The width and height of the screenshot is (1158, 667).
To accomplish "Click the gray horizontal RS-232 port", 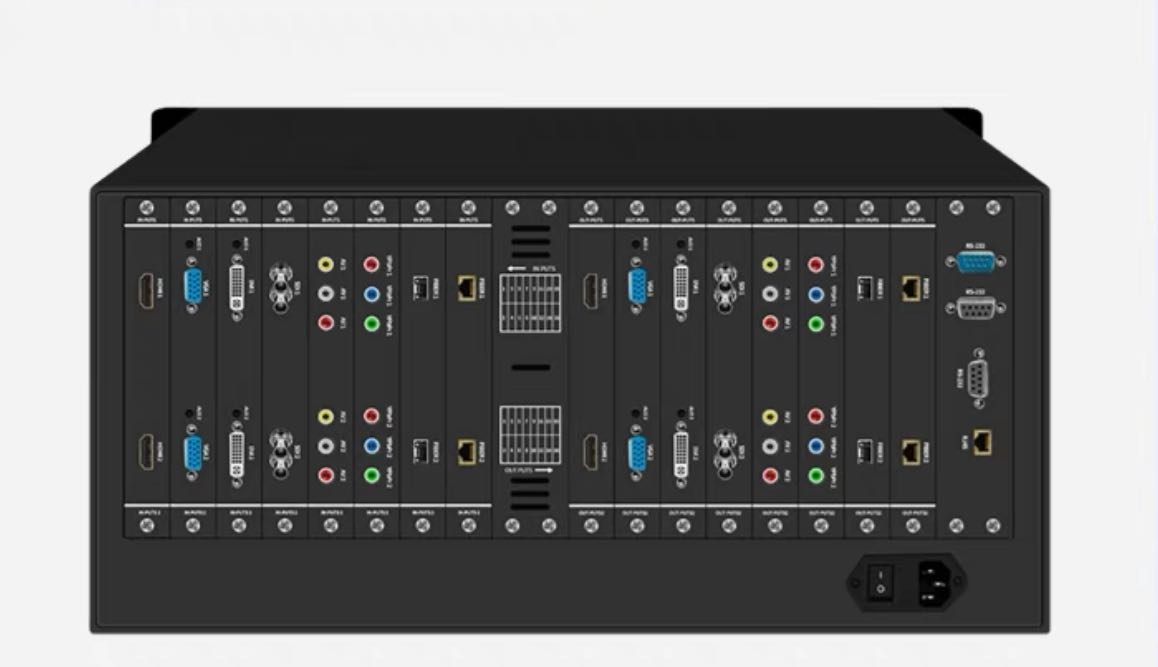I will [x=975, y=307].
